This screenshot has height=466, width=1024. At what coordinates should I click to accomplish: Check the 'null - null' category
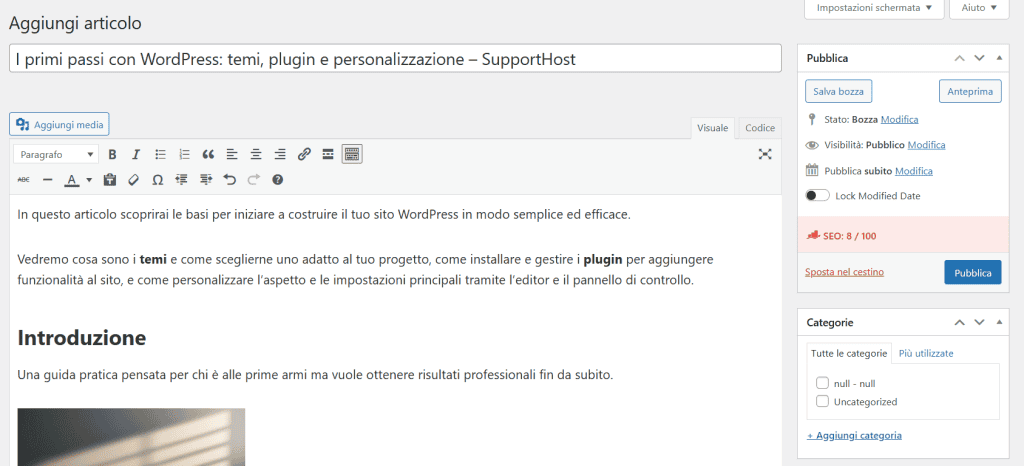(823, 383)
